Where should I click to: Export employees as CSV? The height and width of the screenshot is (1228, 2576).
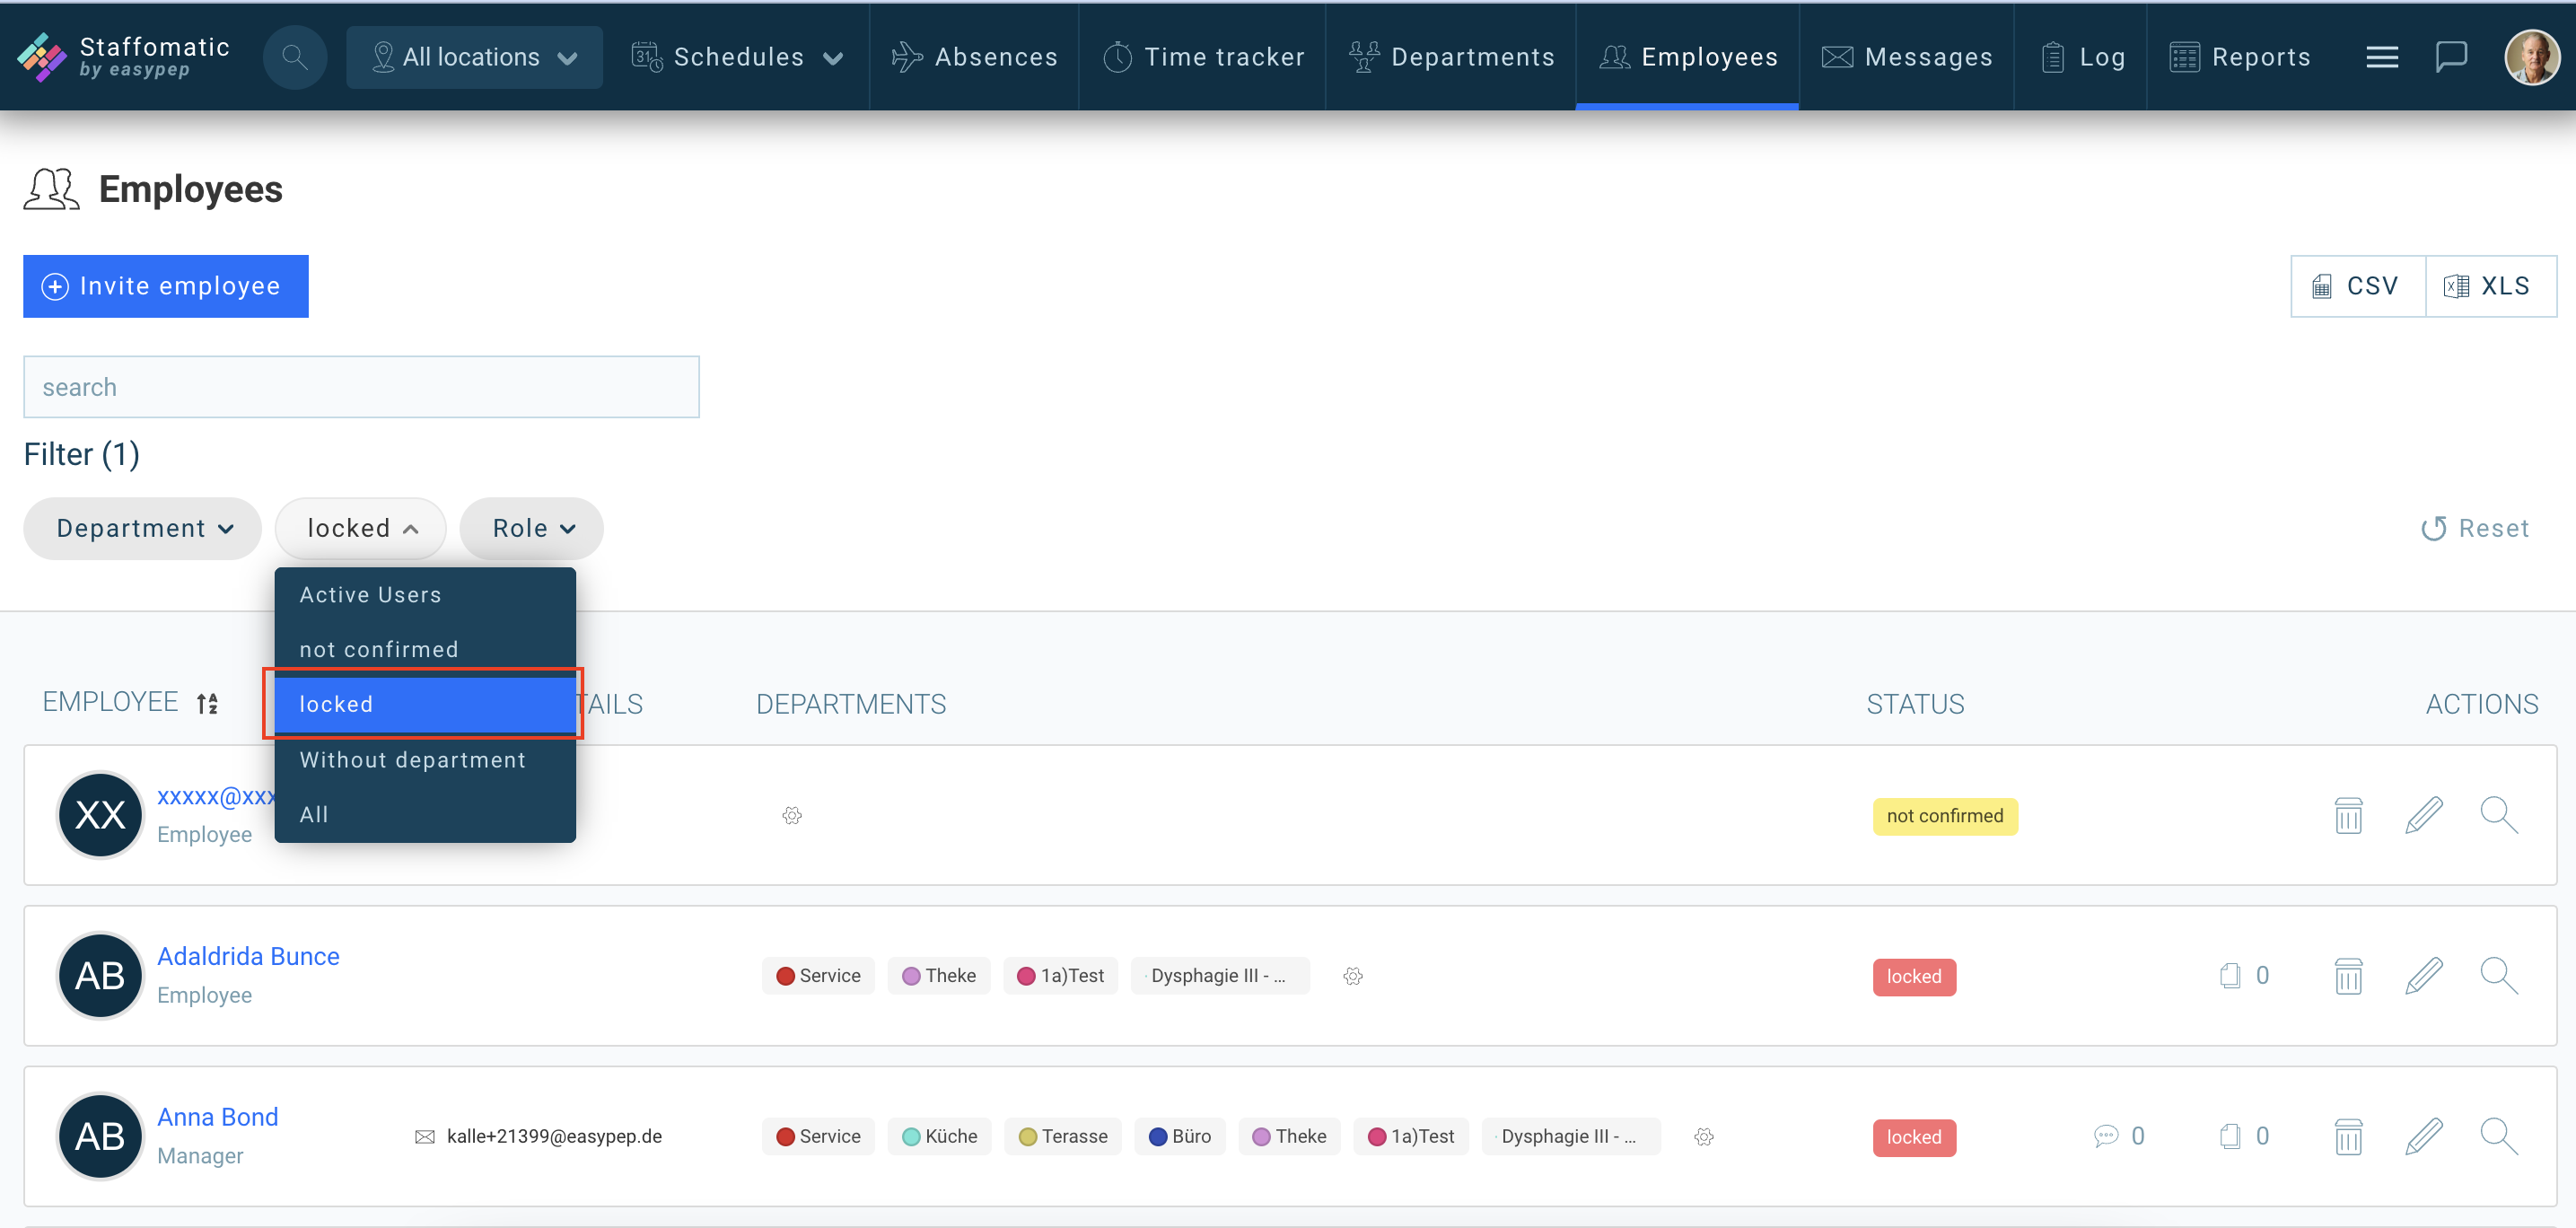[x=2358, y=286]
